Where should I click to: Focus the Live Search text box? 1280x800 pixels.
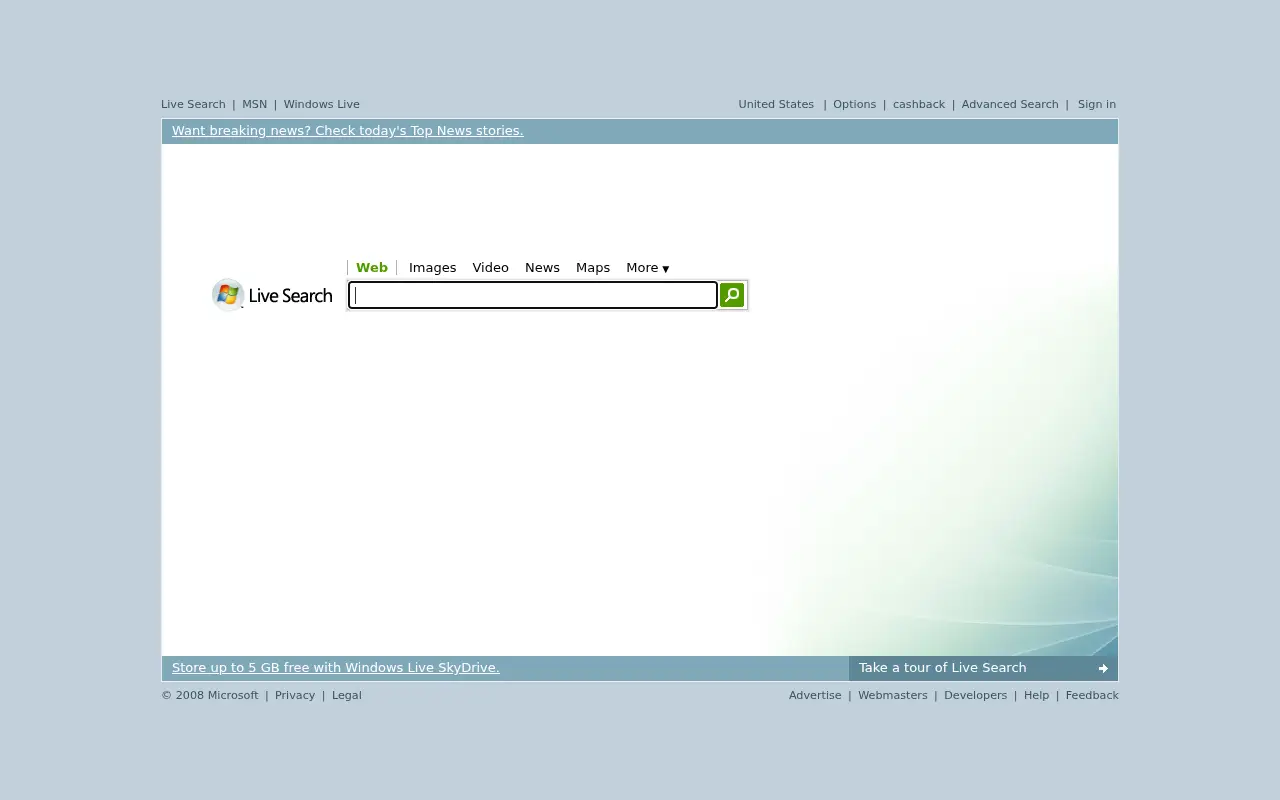click(x=533, y=295)
